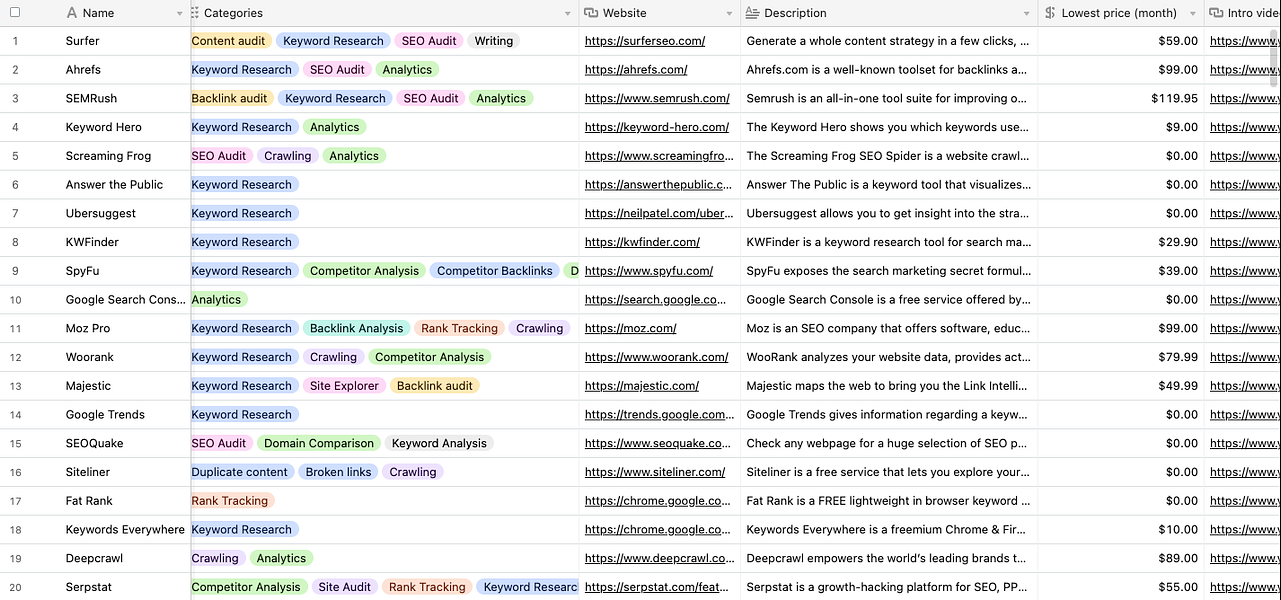1281x600 pixels.
Task: Click the Categories column header label
Action: [233, 13]
